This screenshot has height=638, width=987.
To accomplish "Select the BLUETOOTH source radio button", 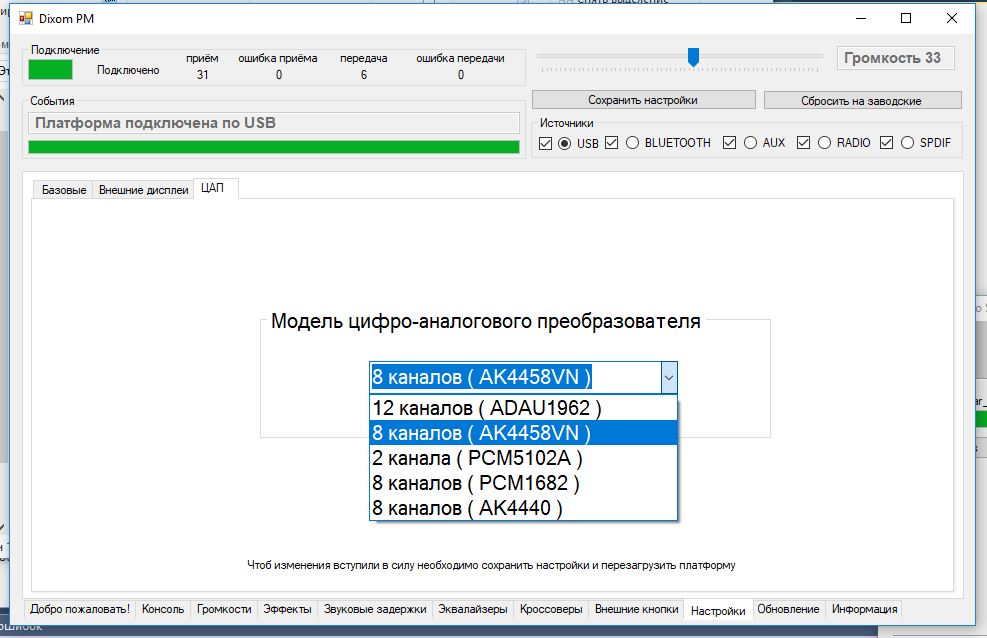I will (632, 143).
